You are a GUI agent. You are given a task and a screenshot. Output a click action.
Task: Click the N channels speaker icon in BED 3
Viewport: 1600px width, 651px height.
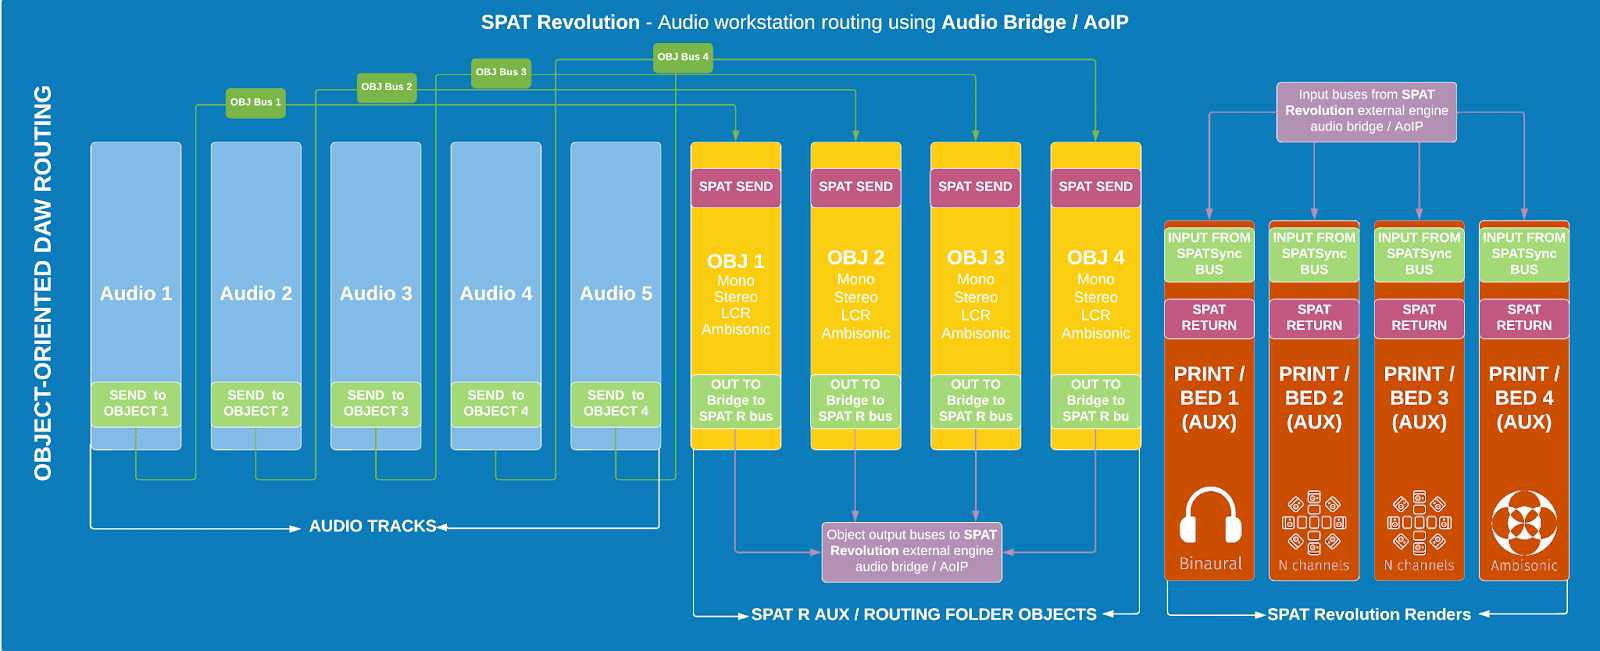1419,523
